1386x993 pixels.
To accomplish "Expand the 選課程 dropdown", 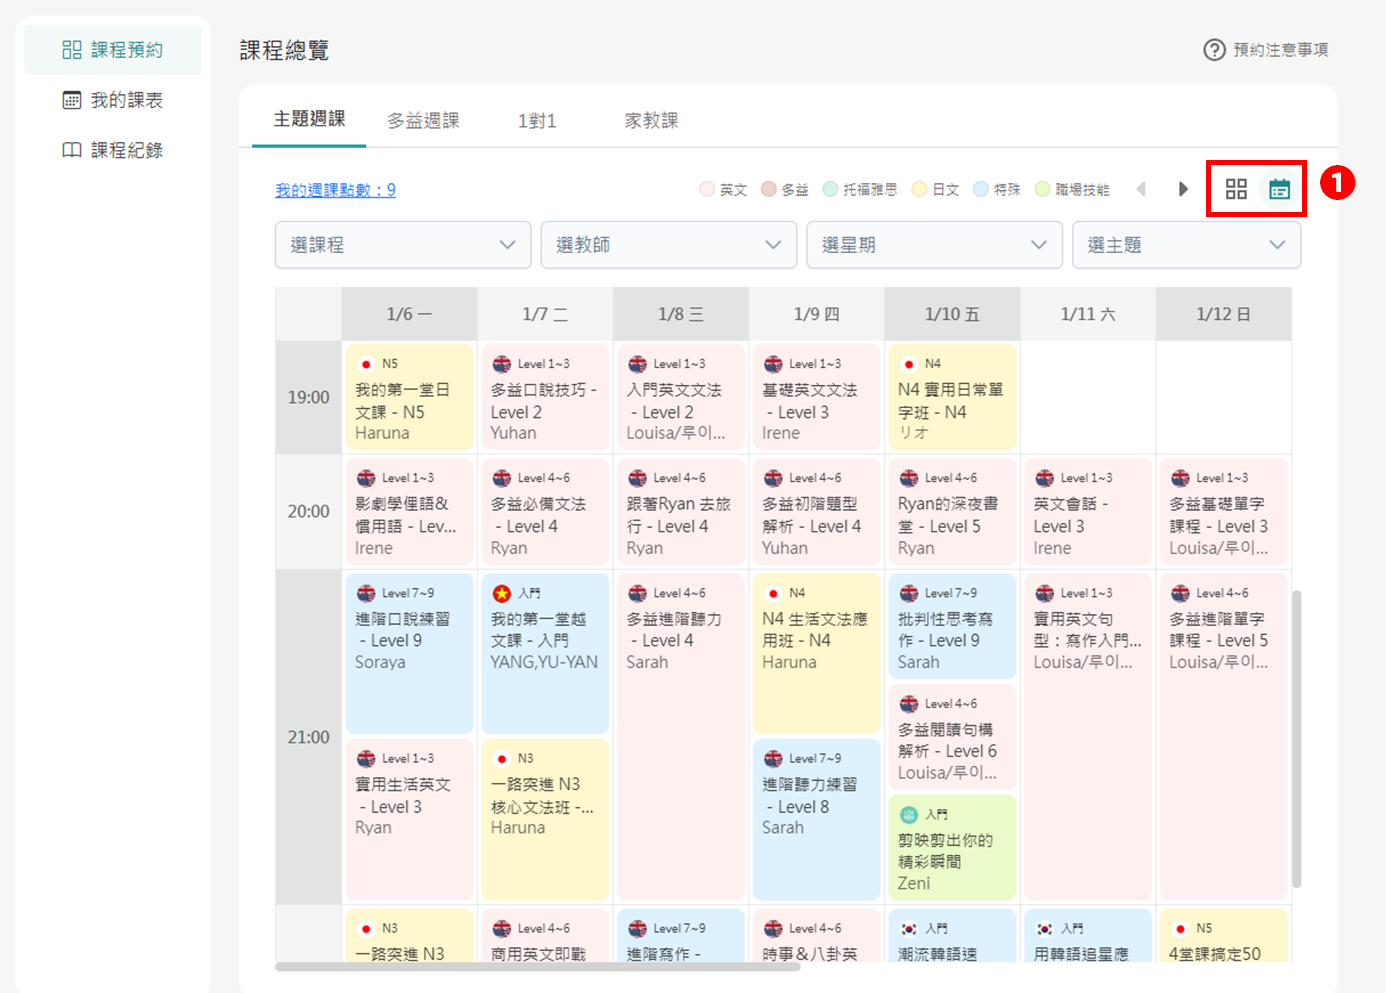I will [x=402, y=245].
